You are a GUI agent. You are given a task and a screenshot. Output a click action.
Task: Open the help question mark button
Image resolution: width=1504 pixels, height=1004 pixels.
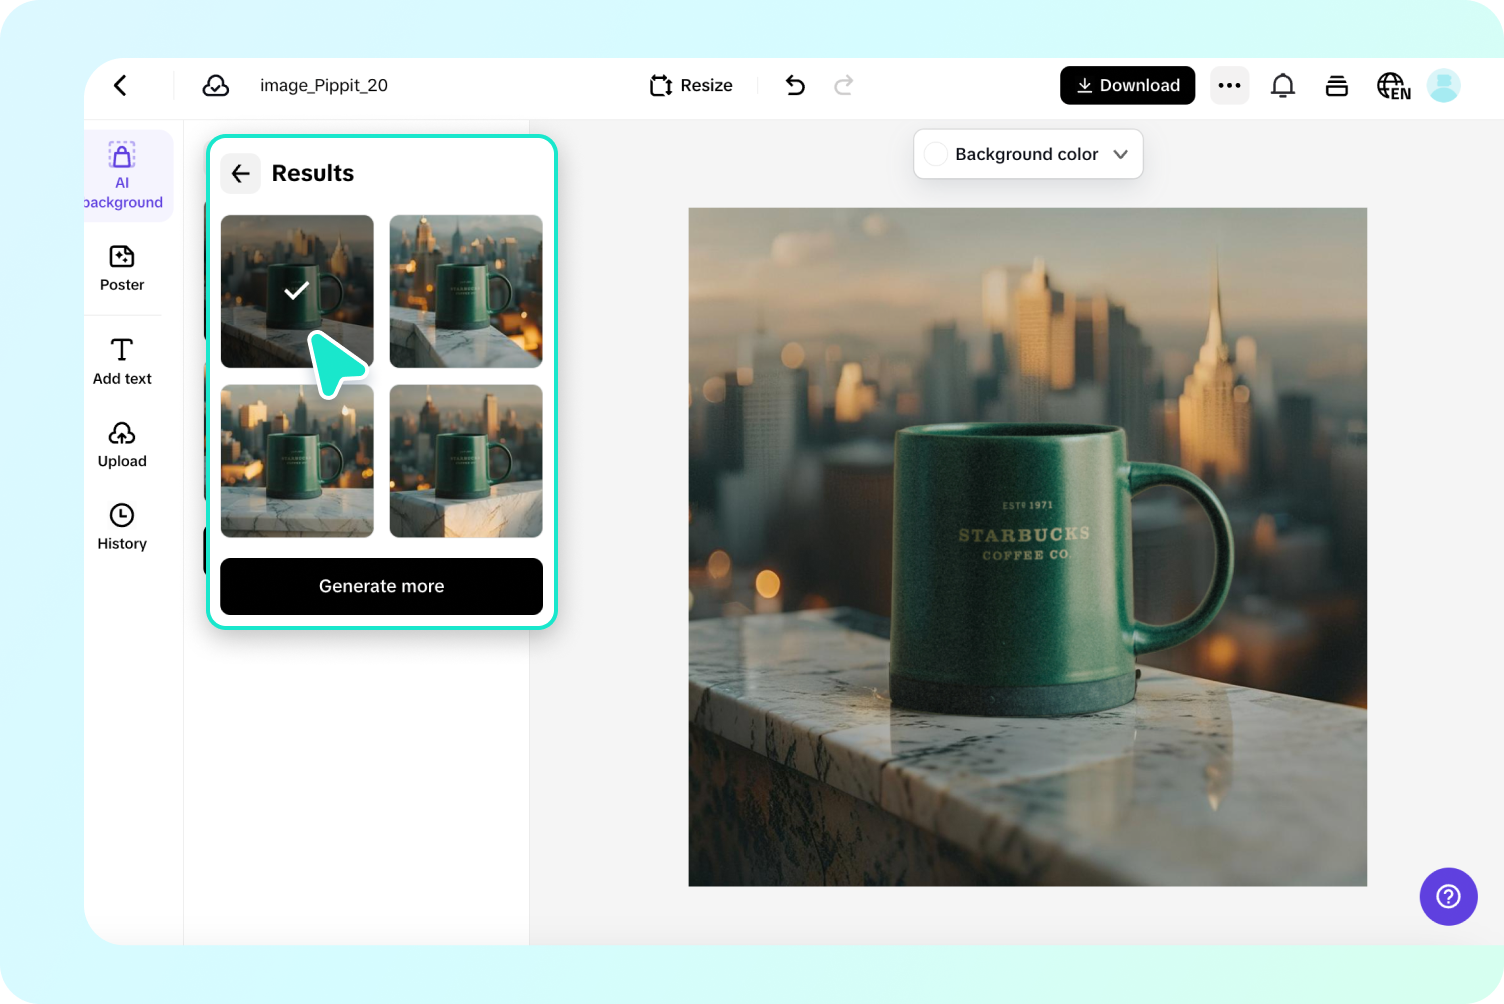click(x=1448, y=896)
